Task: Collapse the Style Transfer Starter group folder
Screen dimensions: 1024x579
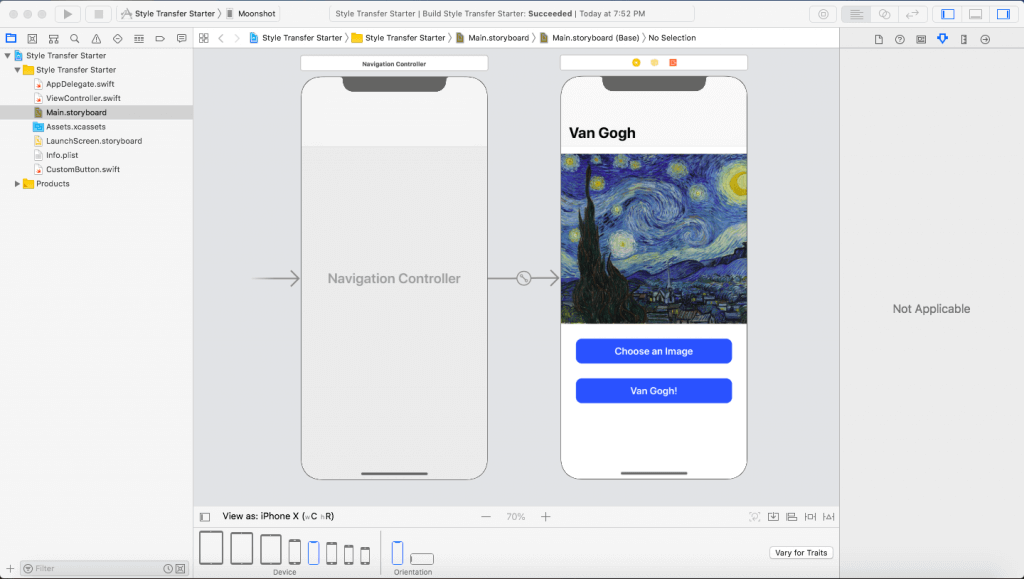Action: tap(18, 70)
